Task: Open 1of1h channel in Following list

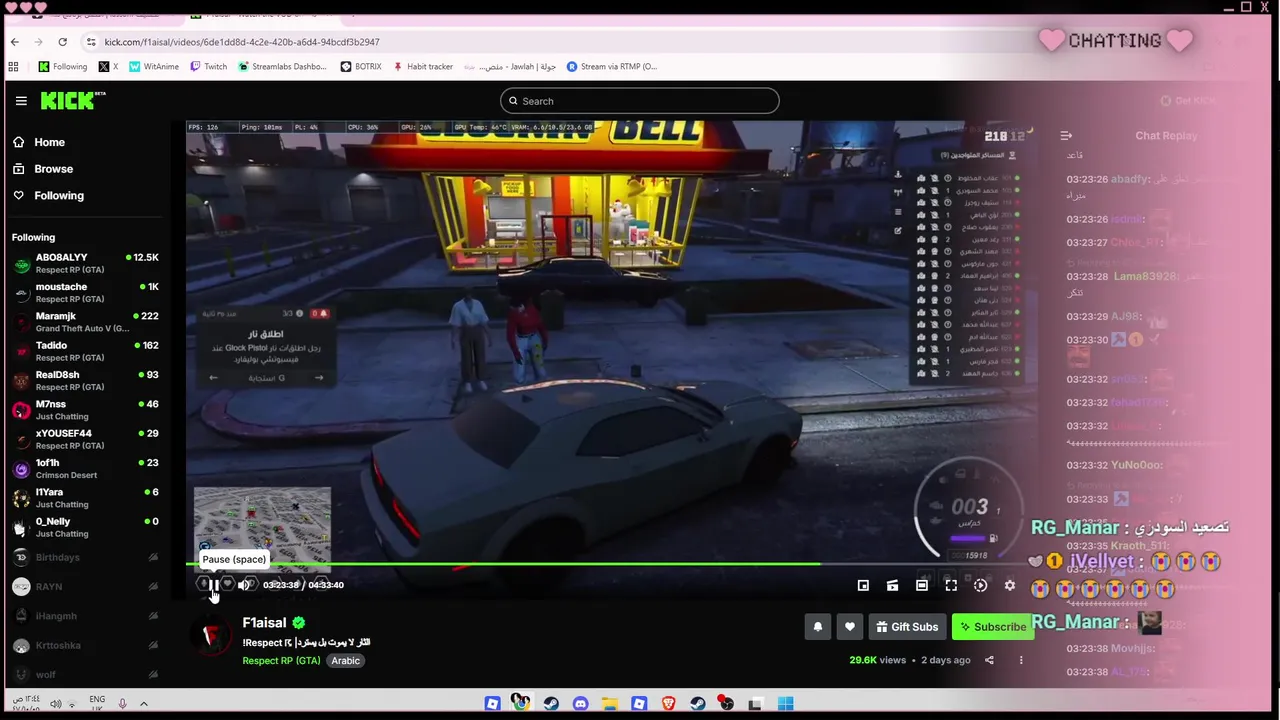Action: point(86,468)
